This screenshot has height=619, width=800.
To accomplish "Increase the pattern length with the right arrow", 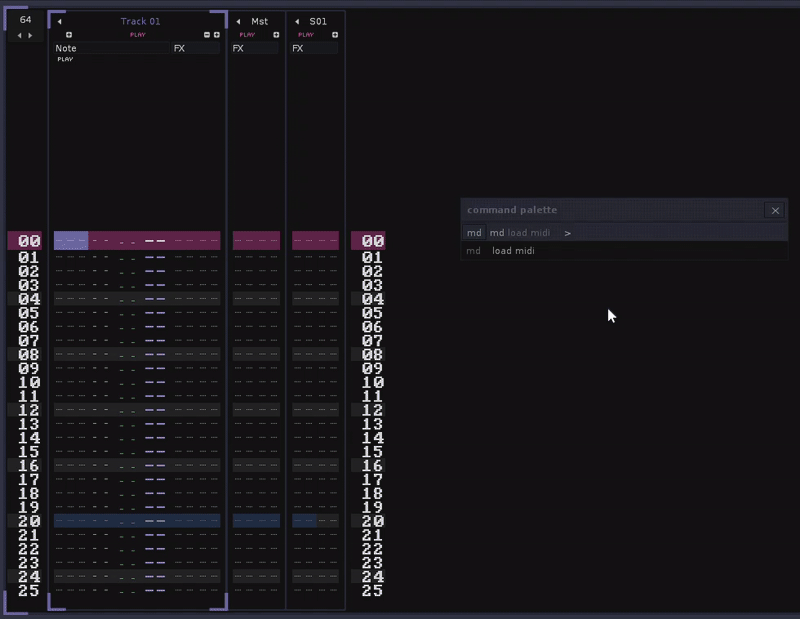I will click(x=31, y=35).
